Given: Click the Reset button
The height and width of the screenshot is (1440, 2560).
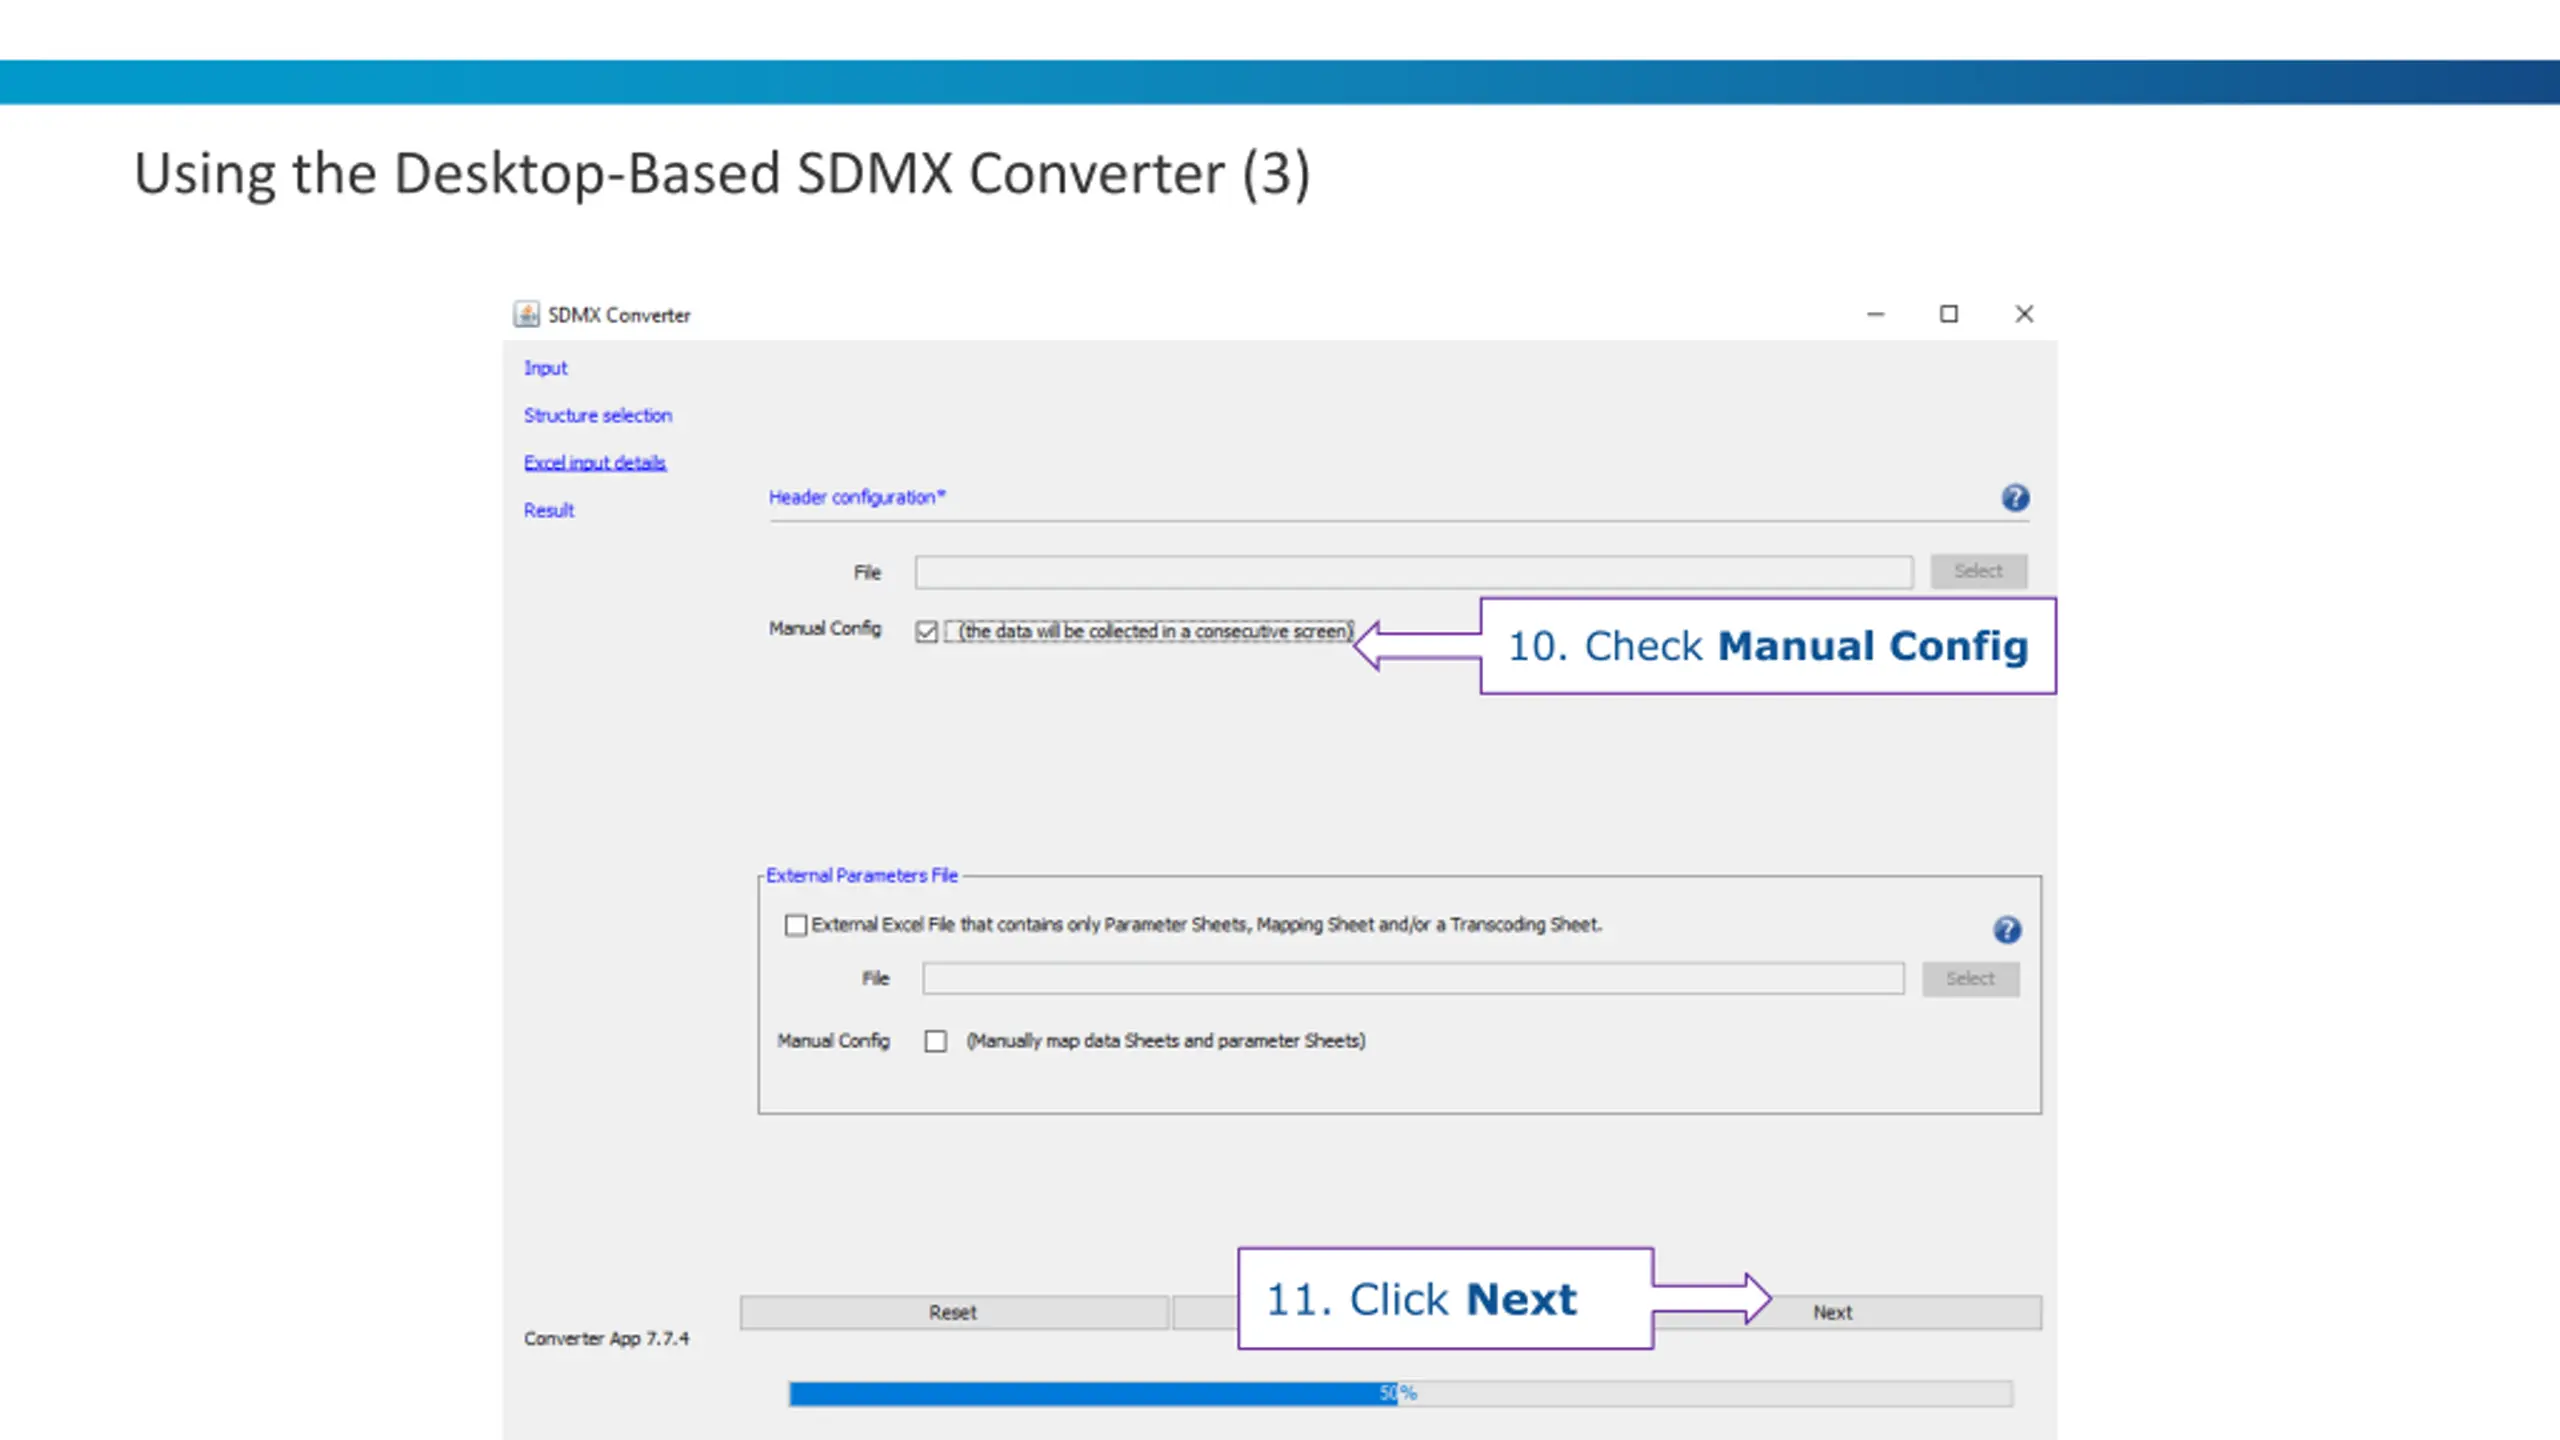Looking at the screenshot, I should (954, 1312).
